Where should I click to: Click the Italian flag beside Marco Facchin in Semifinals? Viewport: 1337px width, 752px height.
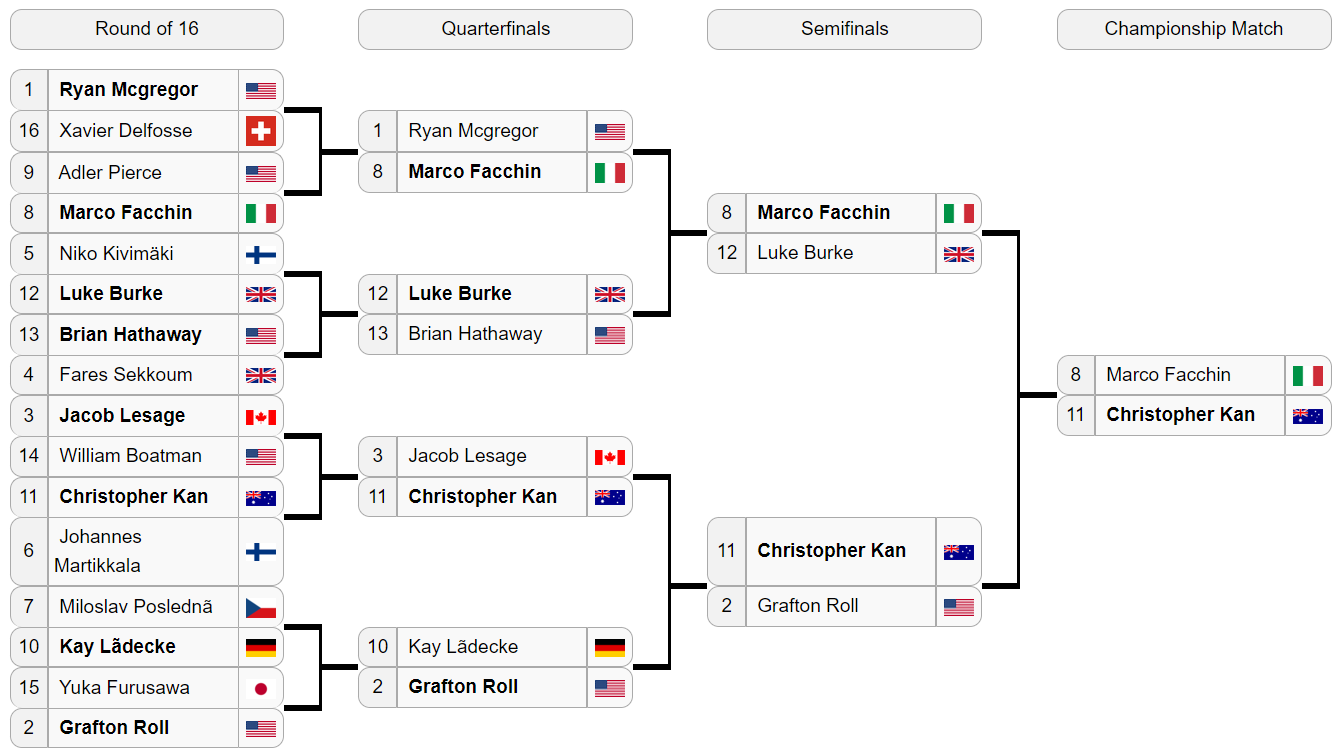[x=959, y=213]
